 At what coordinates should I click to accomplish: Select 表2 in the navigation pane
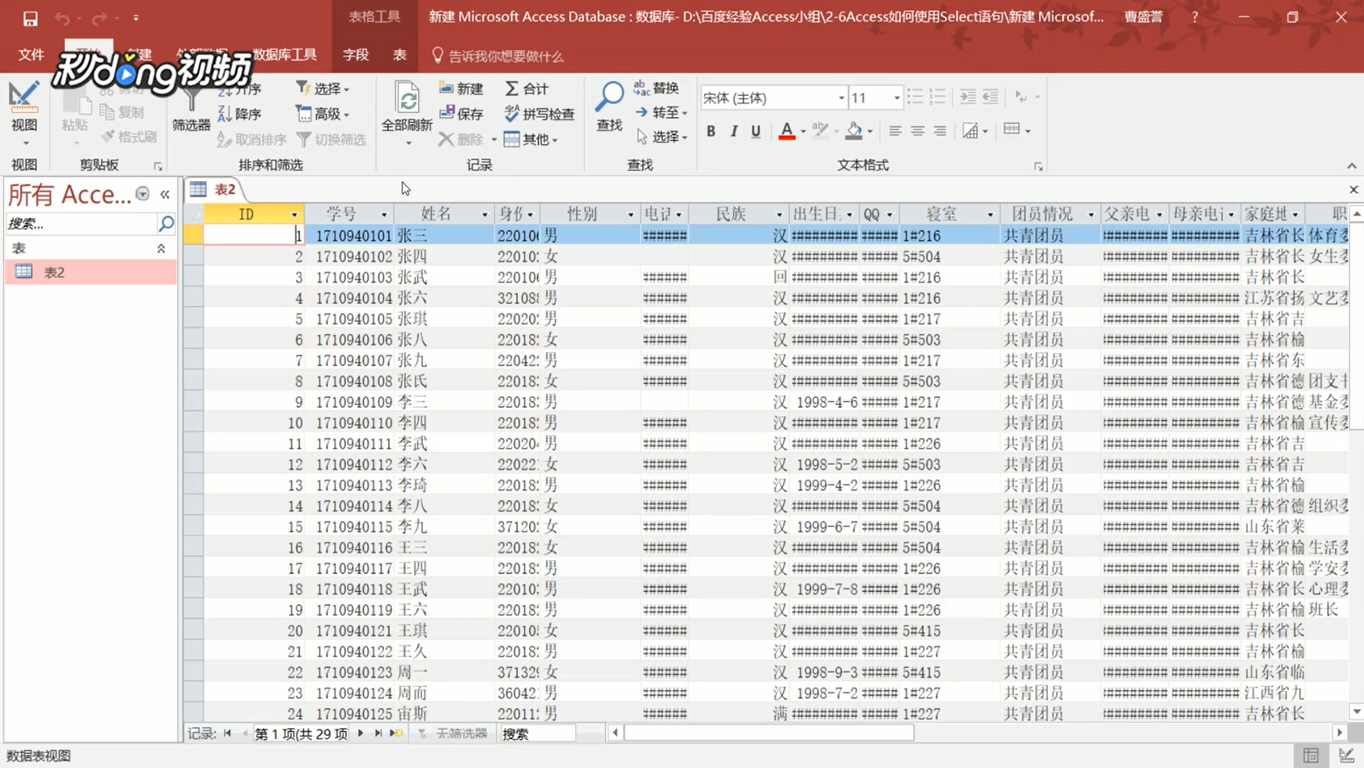click(91, 272)
